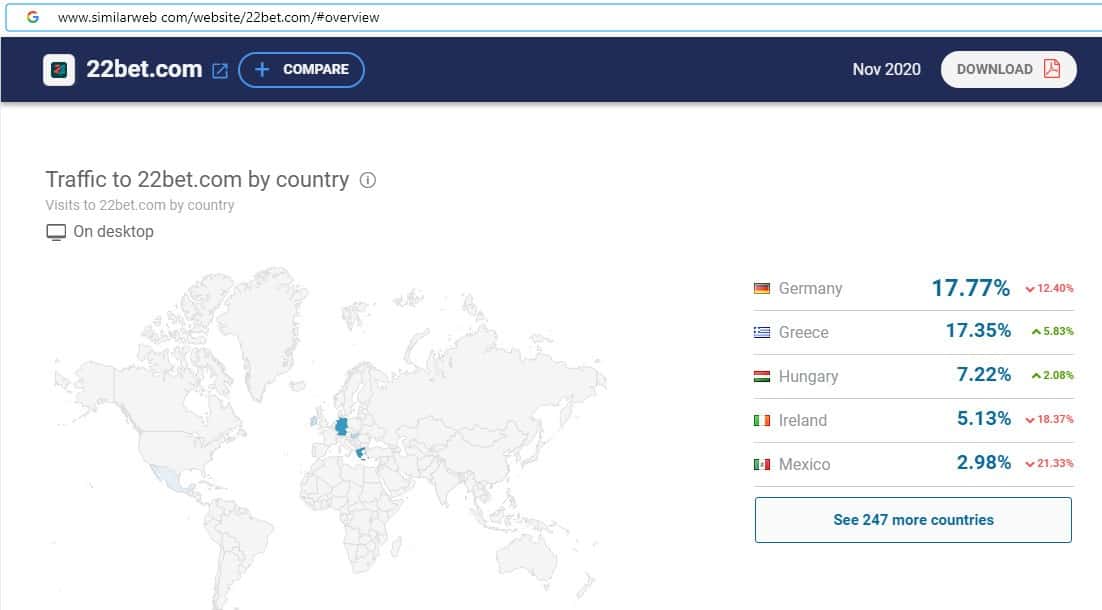
Task: Click highlighted Germany on world map
Action: (342, 426)
